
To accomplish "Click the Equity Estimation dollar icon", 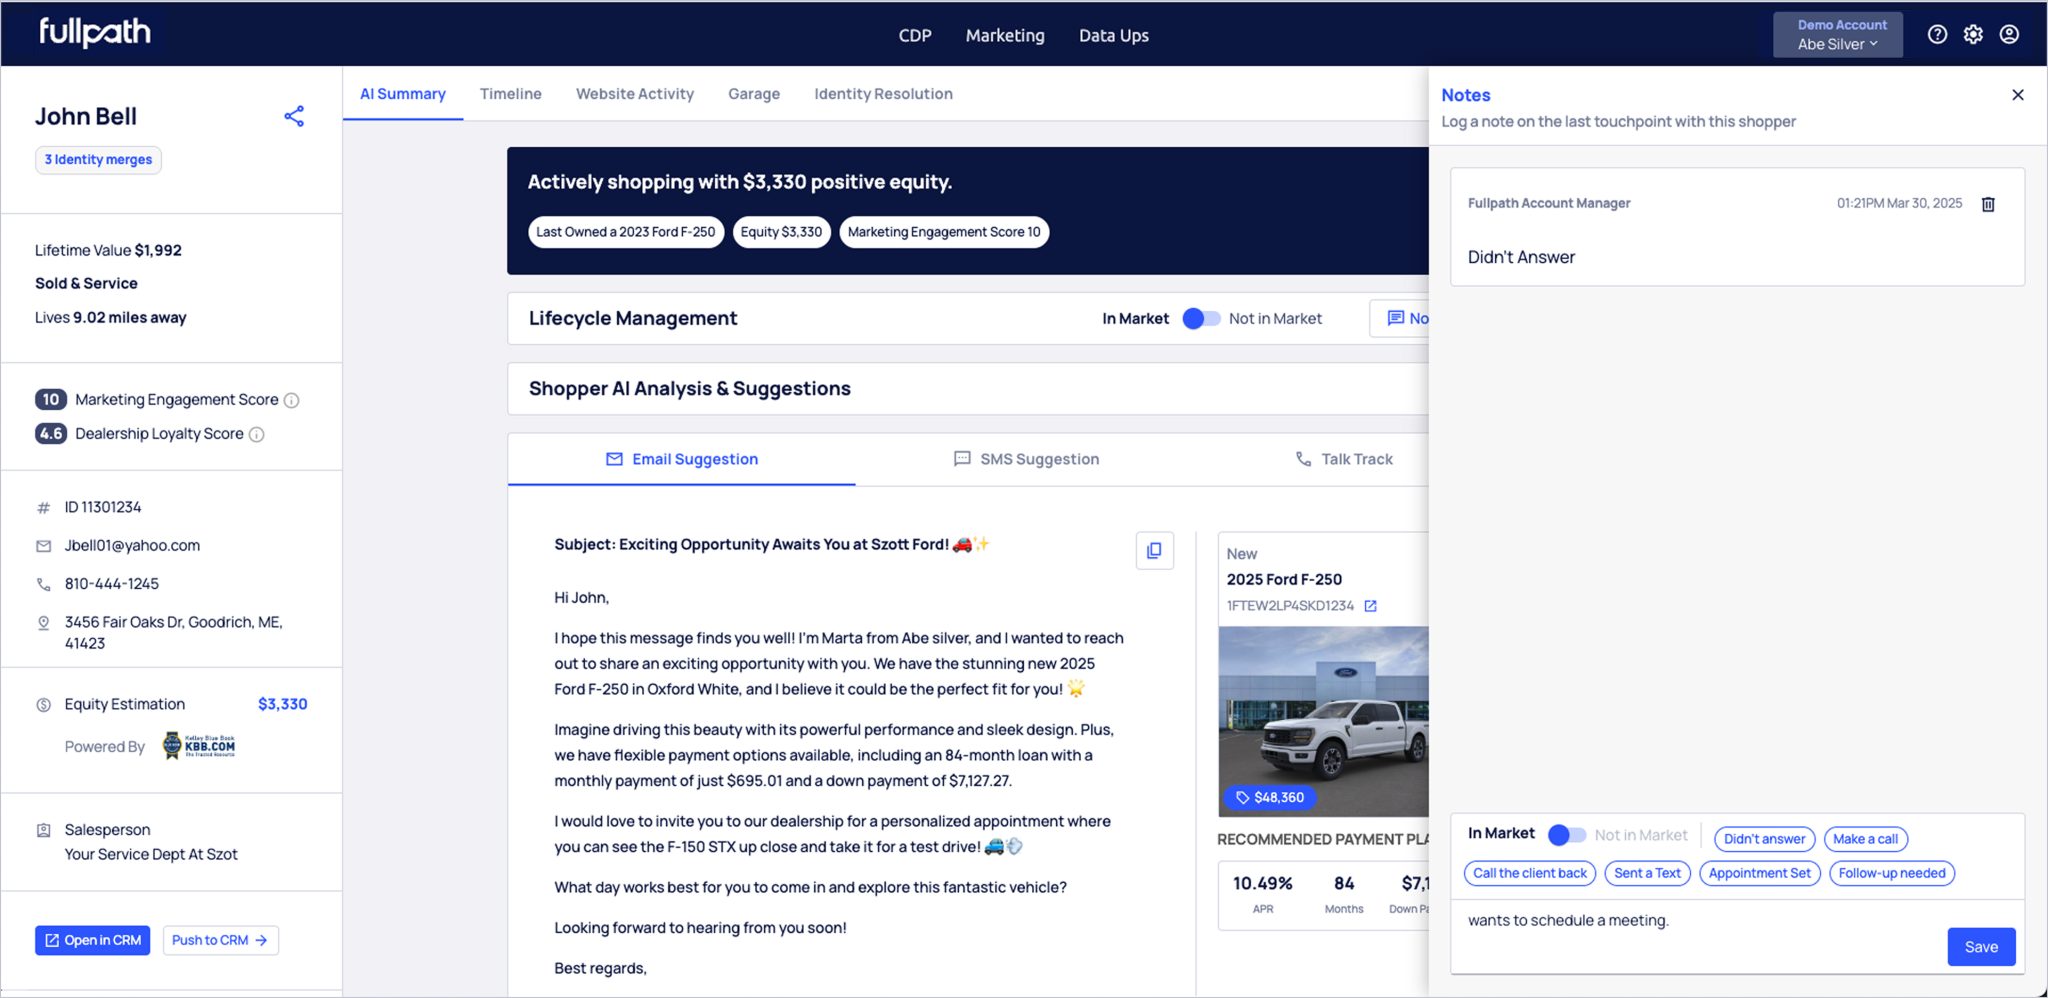I will (x=44, y=705).
